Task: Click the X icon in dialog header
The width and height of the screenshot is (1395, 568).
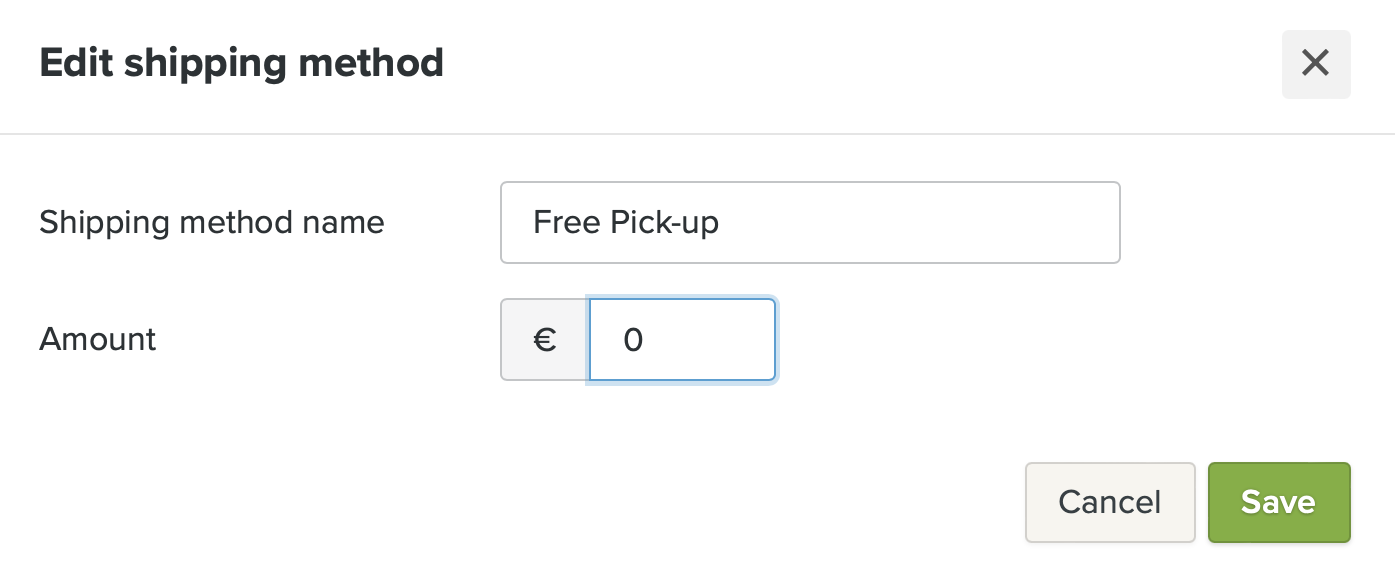Action: point(1315,64)
